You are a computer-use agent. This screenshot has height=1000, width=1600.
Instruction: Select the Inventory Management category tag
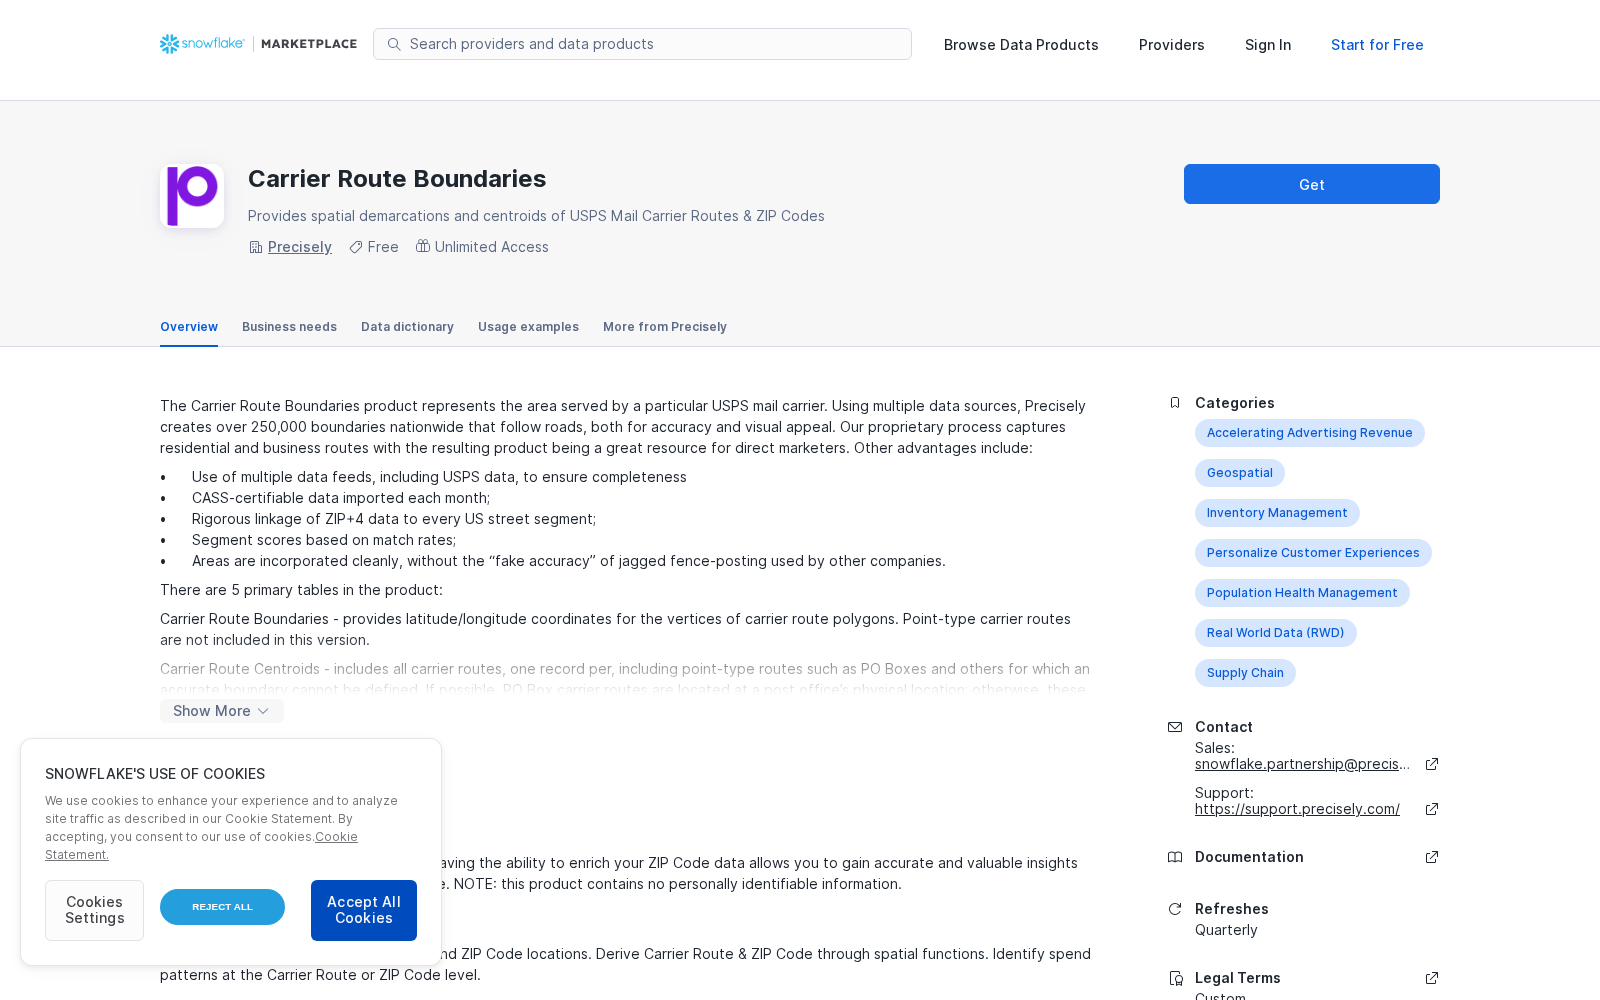[x=1277, y=513]
